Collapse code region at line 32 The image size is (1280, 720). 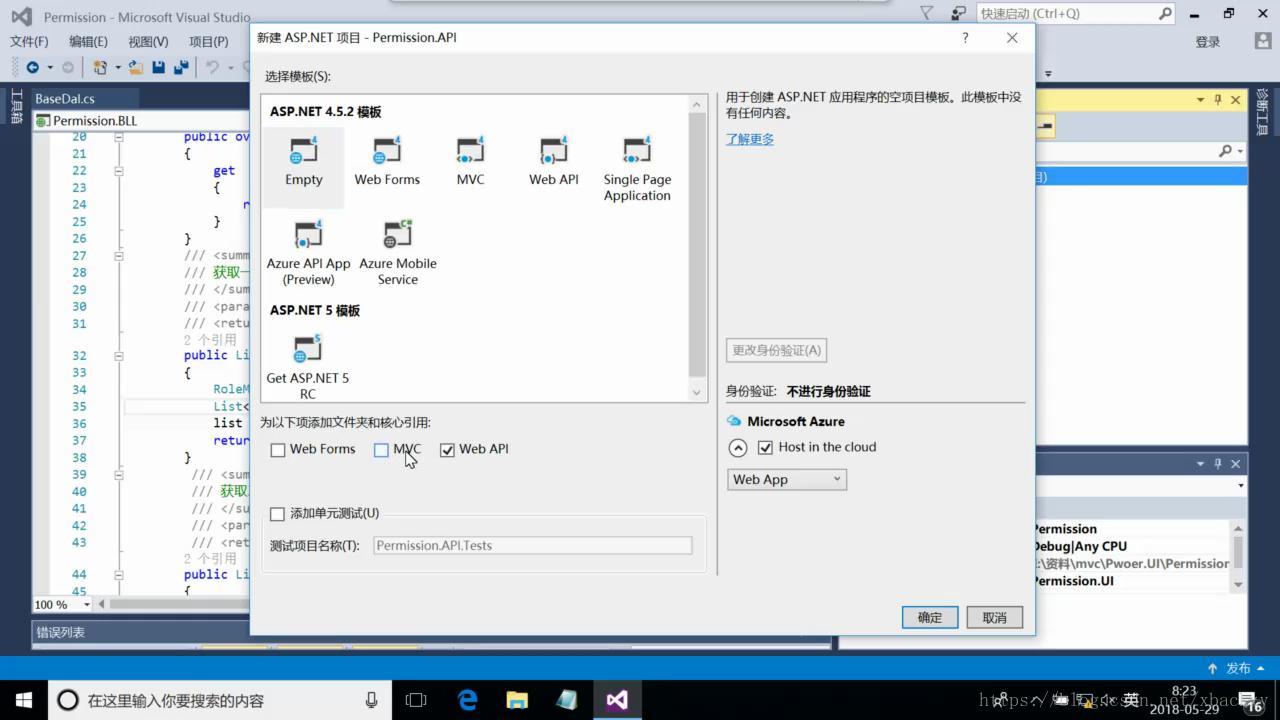click(118, 355)
